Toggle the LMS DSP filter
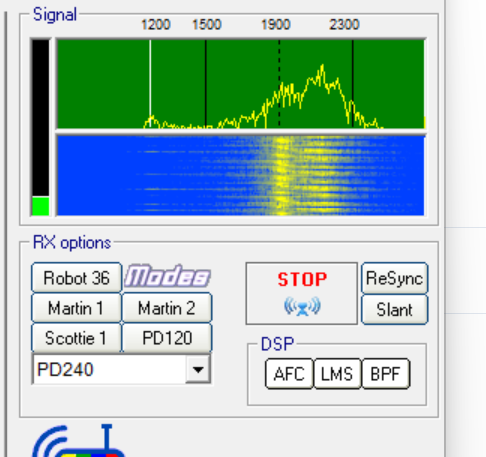This screenshot has width=486, height=457. click(337, 374)
